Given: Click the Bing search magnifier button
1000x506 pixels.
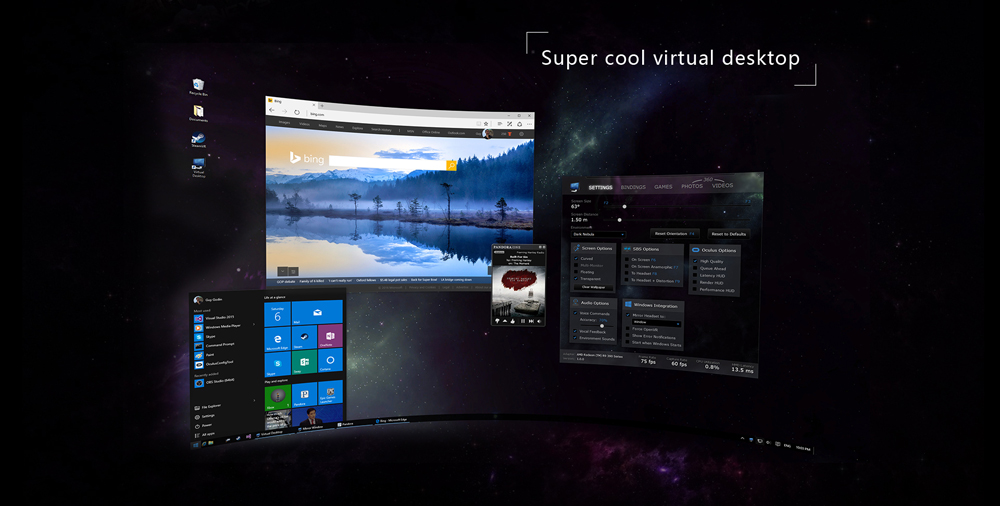Looking at the screenshot, I should pos(452,166).
